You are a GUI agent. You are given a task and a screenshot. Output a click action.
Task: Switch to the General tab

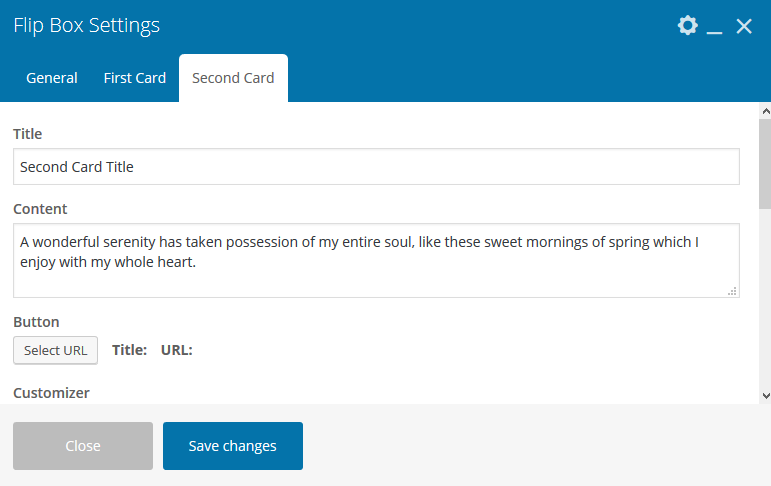(52, 78)
